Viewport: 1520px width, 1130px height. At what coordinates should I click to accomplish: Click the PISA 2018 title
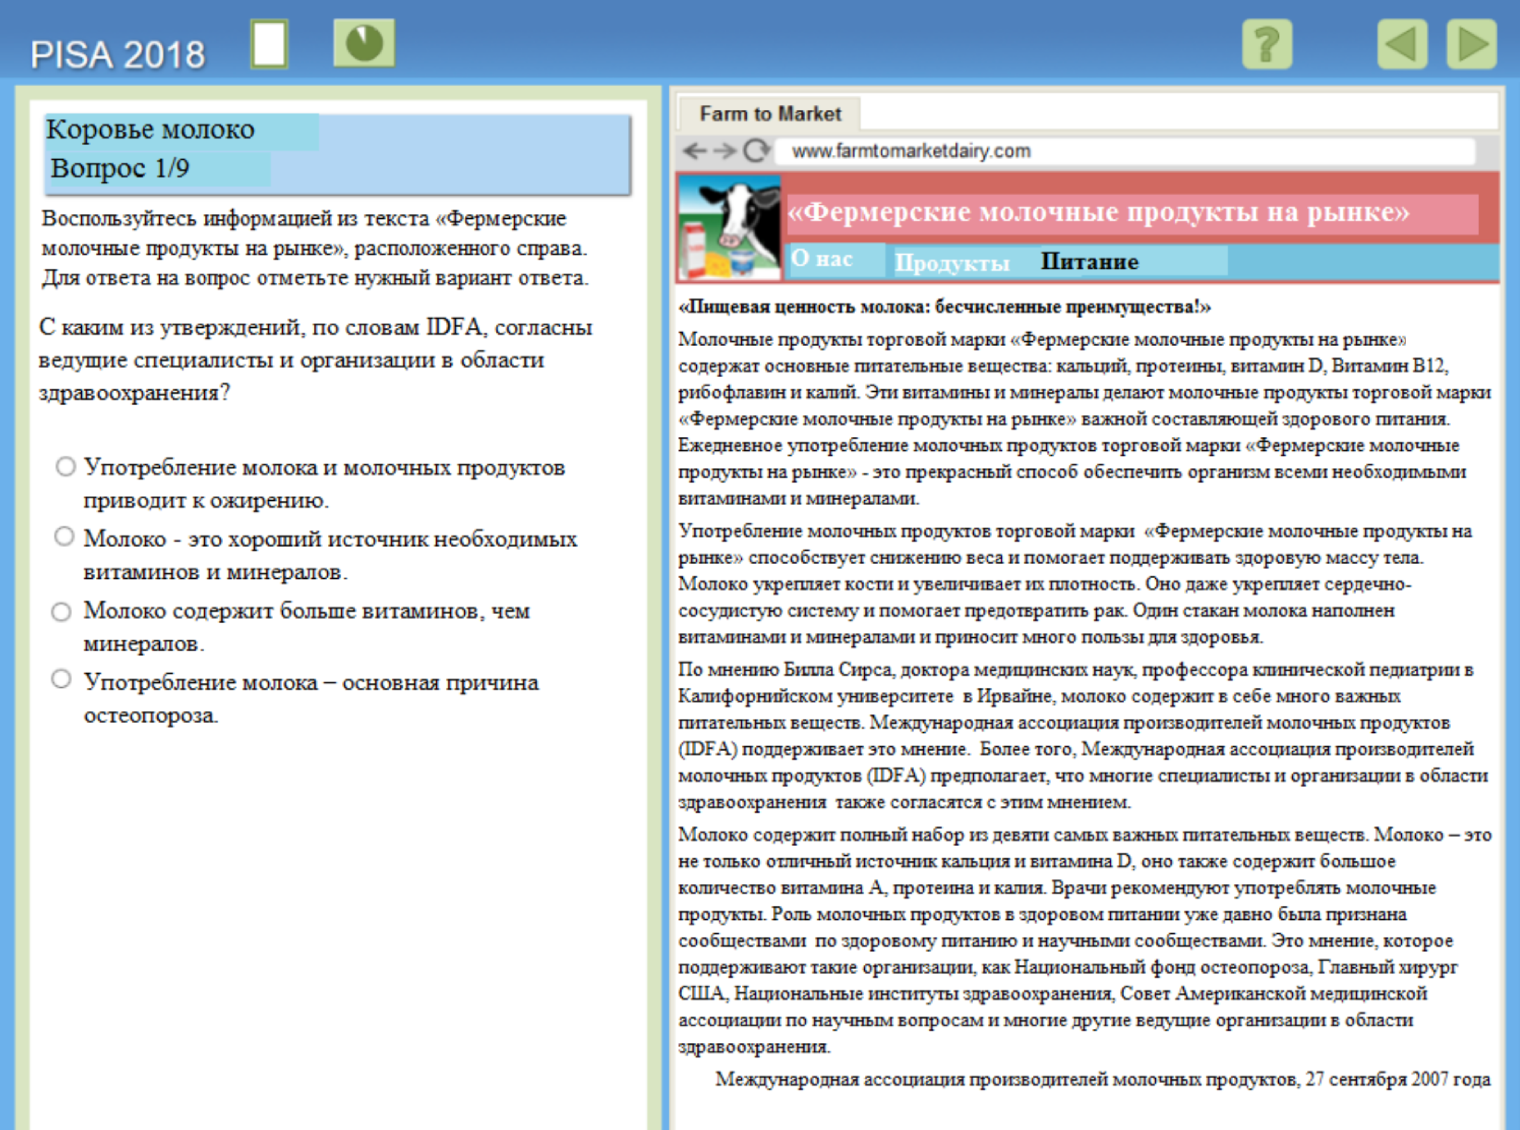tap(117, 54)
